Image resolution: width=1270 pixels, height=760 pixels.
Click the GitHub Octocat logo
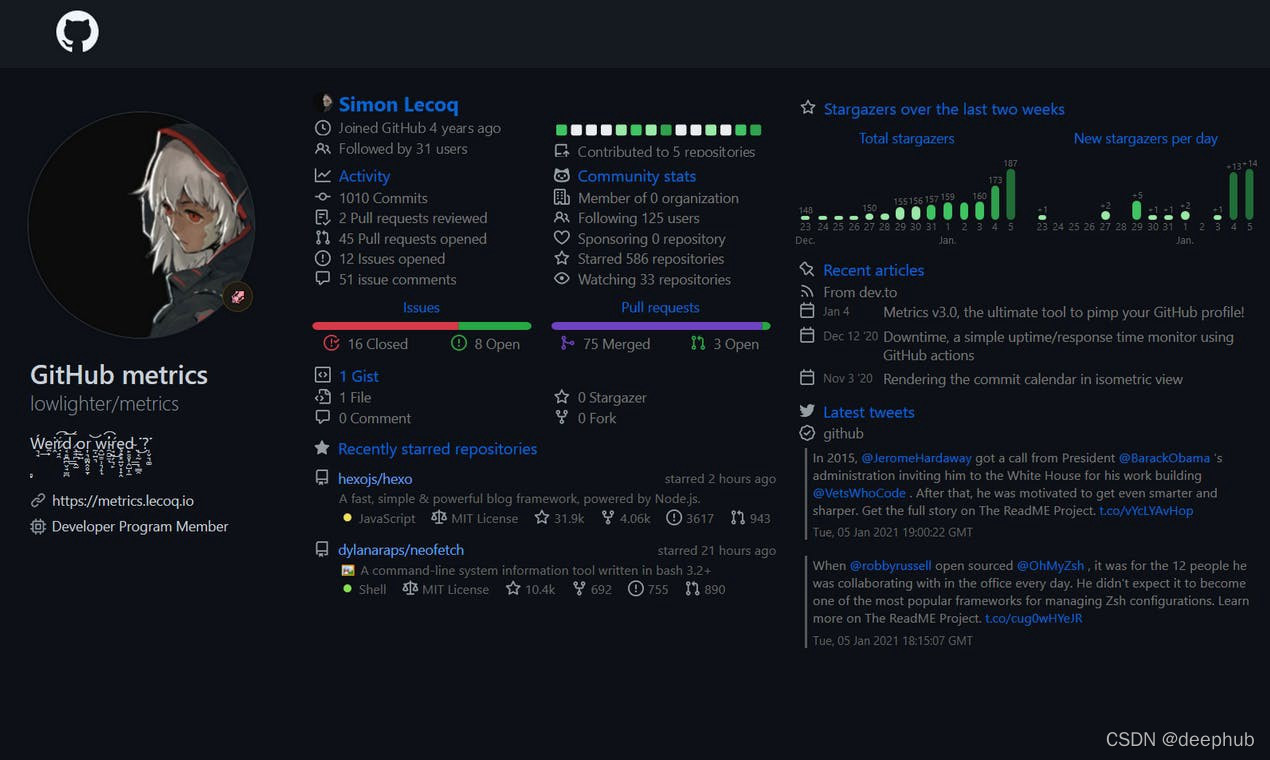(x=77, y=32)
